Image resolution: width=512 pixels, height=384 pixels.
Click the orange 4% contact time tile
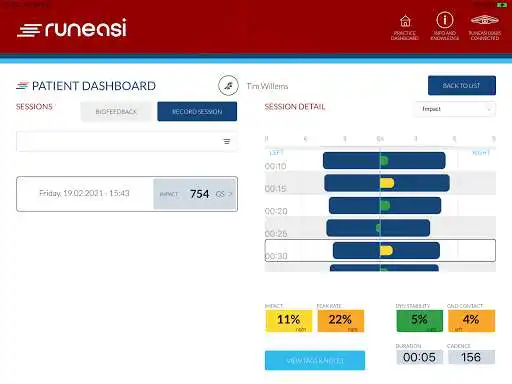471,321
